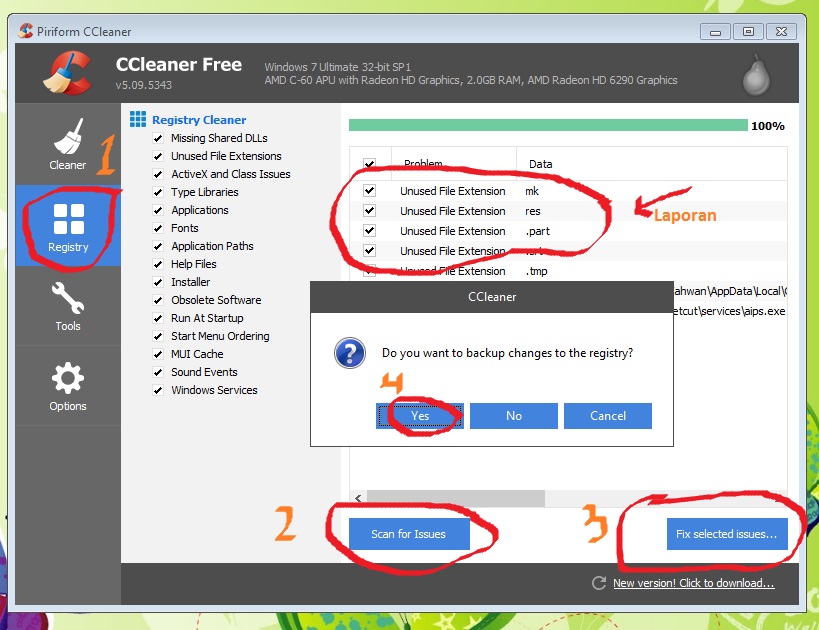819x630 pixels.
Task: Open the Options gear icon
Action: pos(68,378)
